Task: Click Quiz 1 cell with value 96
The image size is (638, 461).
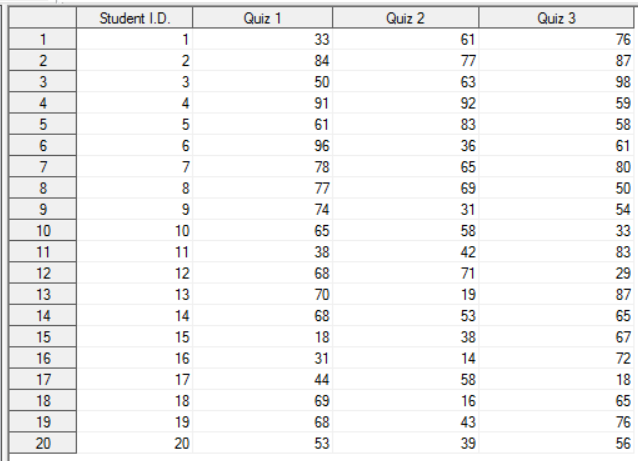Action: tap(262, 146)
